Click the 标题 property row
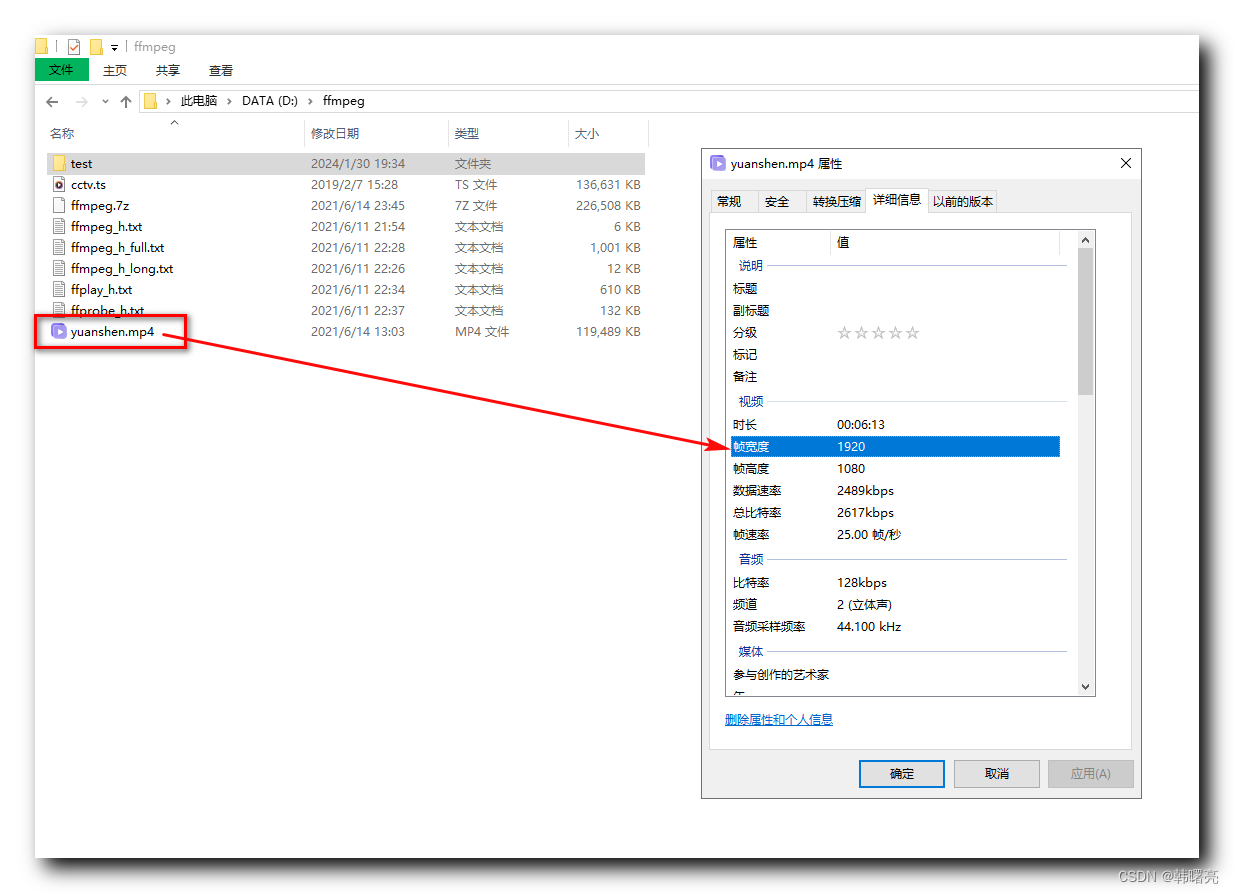Screen dimensions: 1234x893 click(895, 289)
